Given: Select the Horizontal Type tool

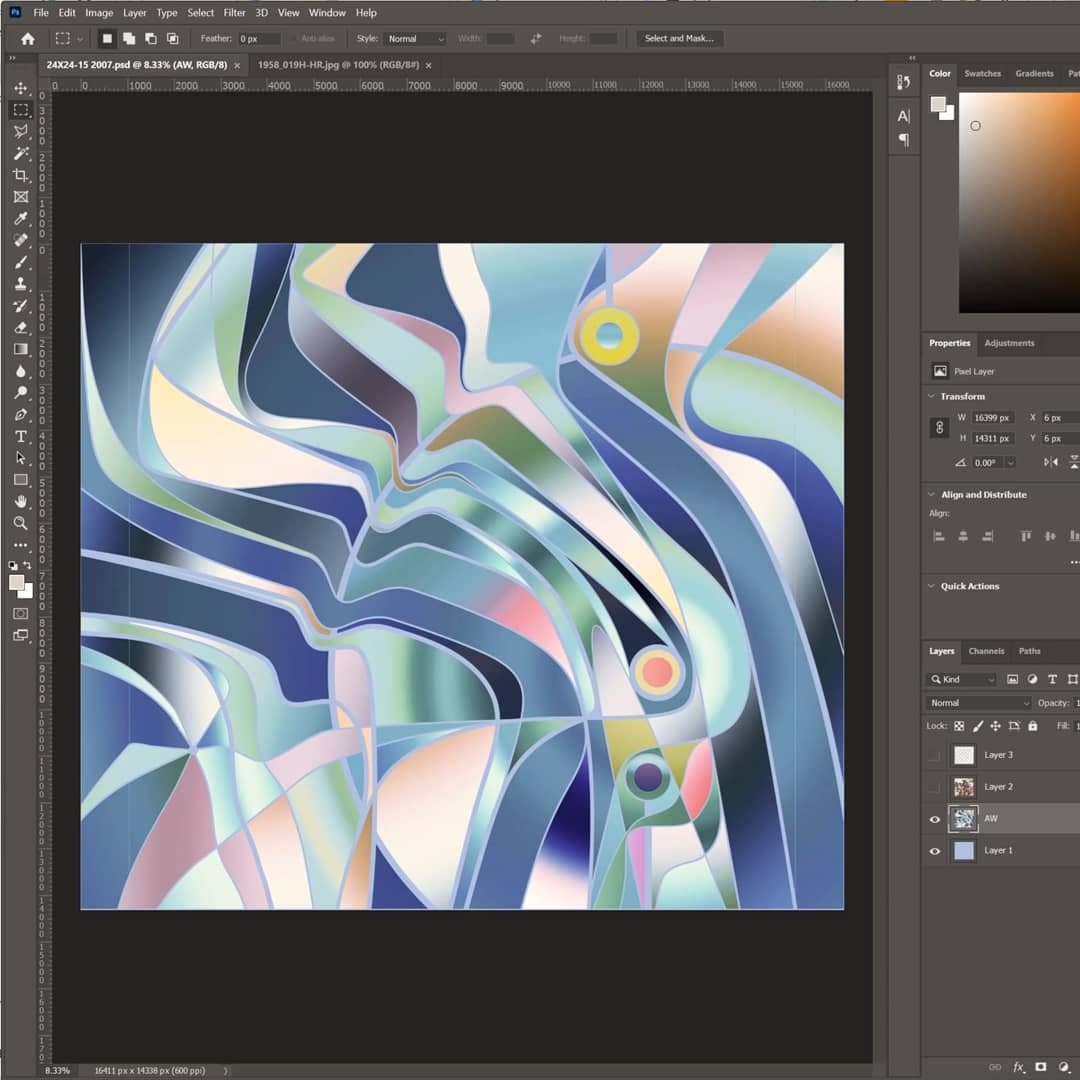Looking at the screenshot, I should tap(20, 436).
